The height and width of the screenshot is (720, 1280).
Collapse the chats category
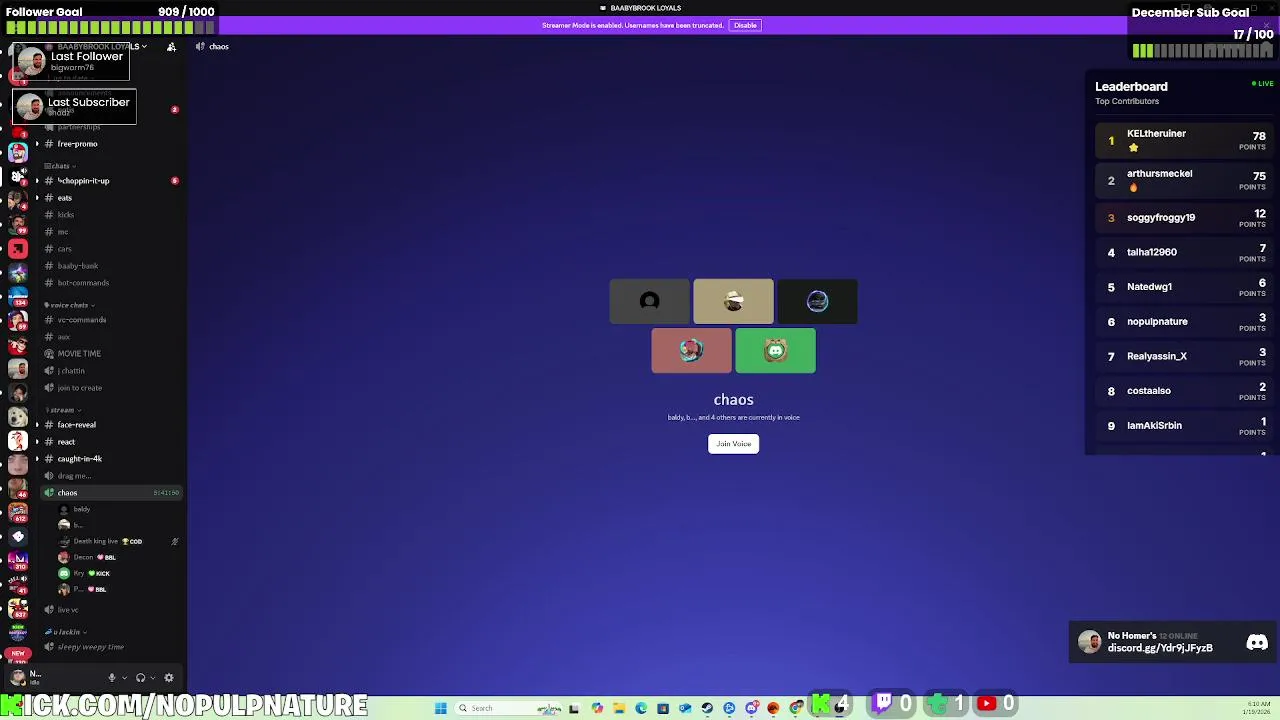tap(58, 166)
